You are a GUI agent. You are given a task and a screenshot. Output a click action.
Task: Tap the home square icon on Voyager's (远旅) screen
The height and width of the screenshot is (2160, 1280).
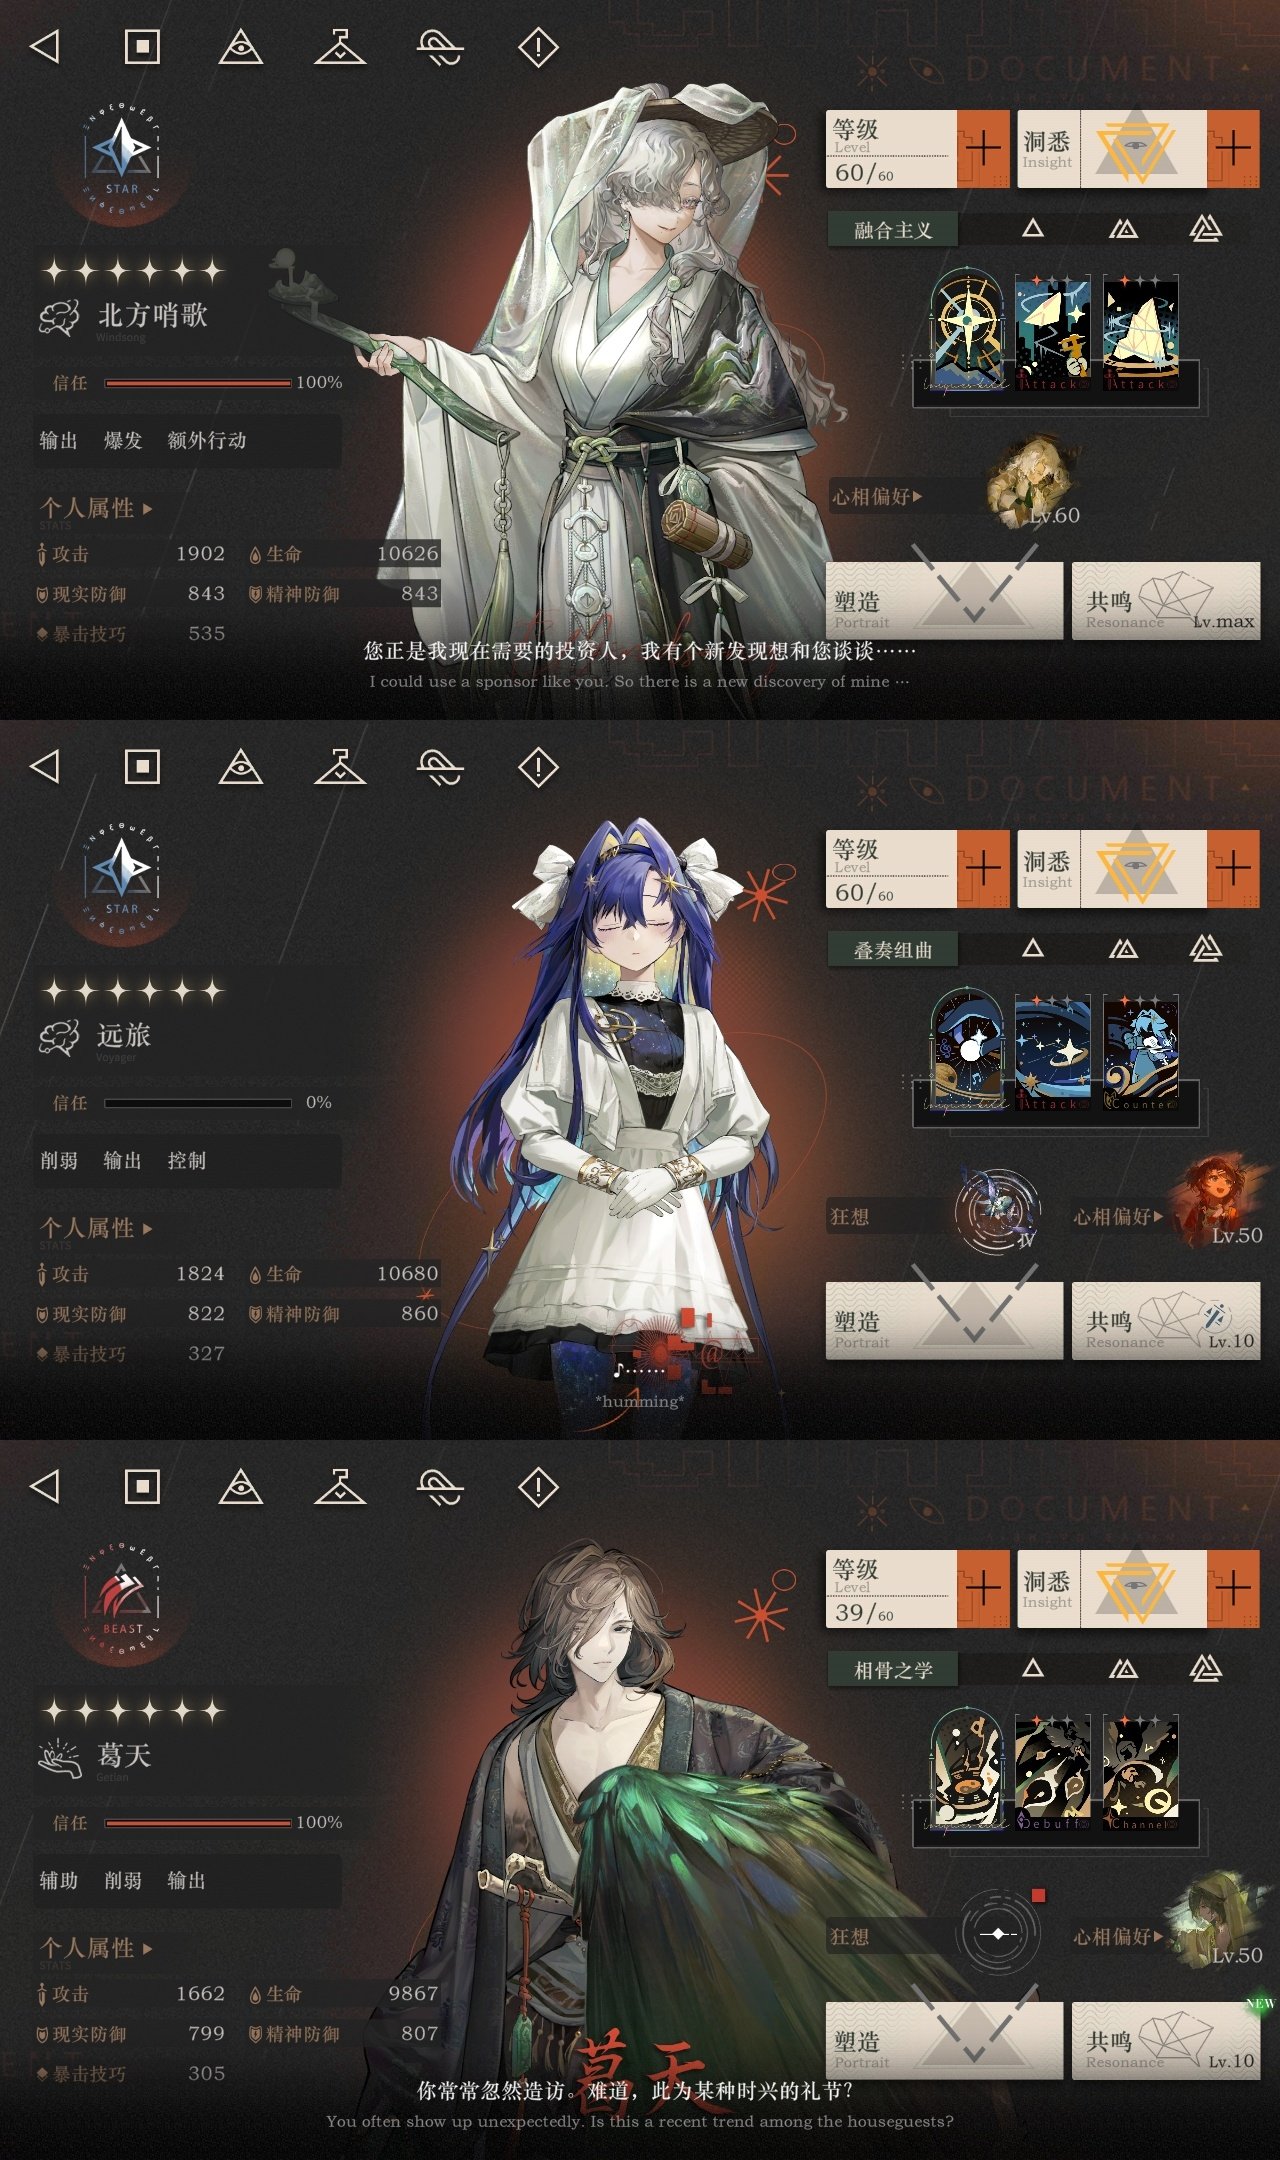click(x=142, y=767)
